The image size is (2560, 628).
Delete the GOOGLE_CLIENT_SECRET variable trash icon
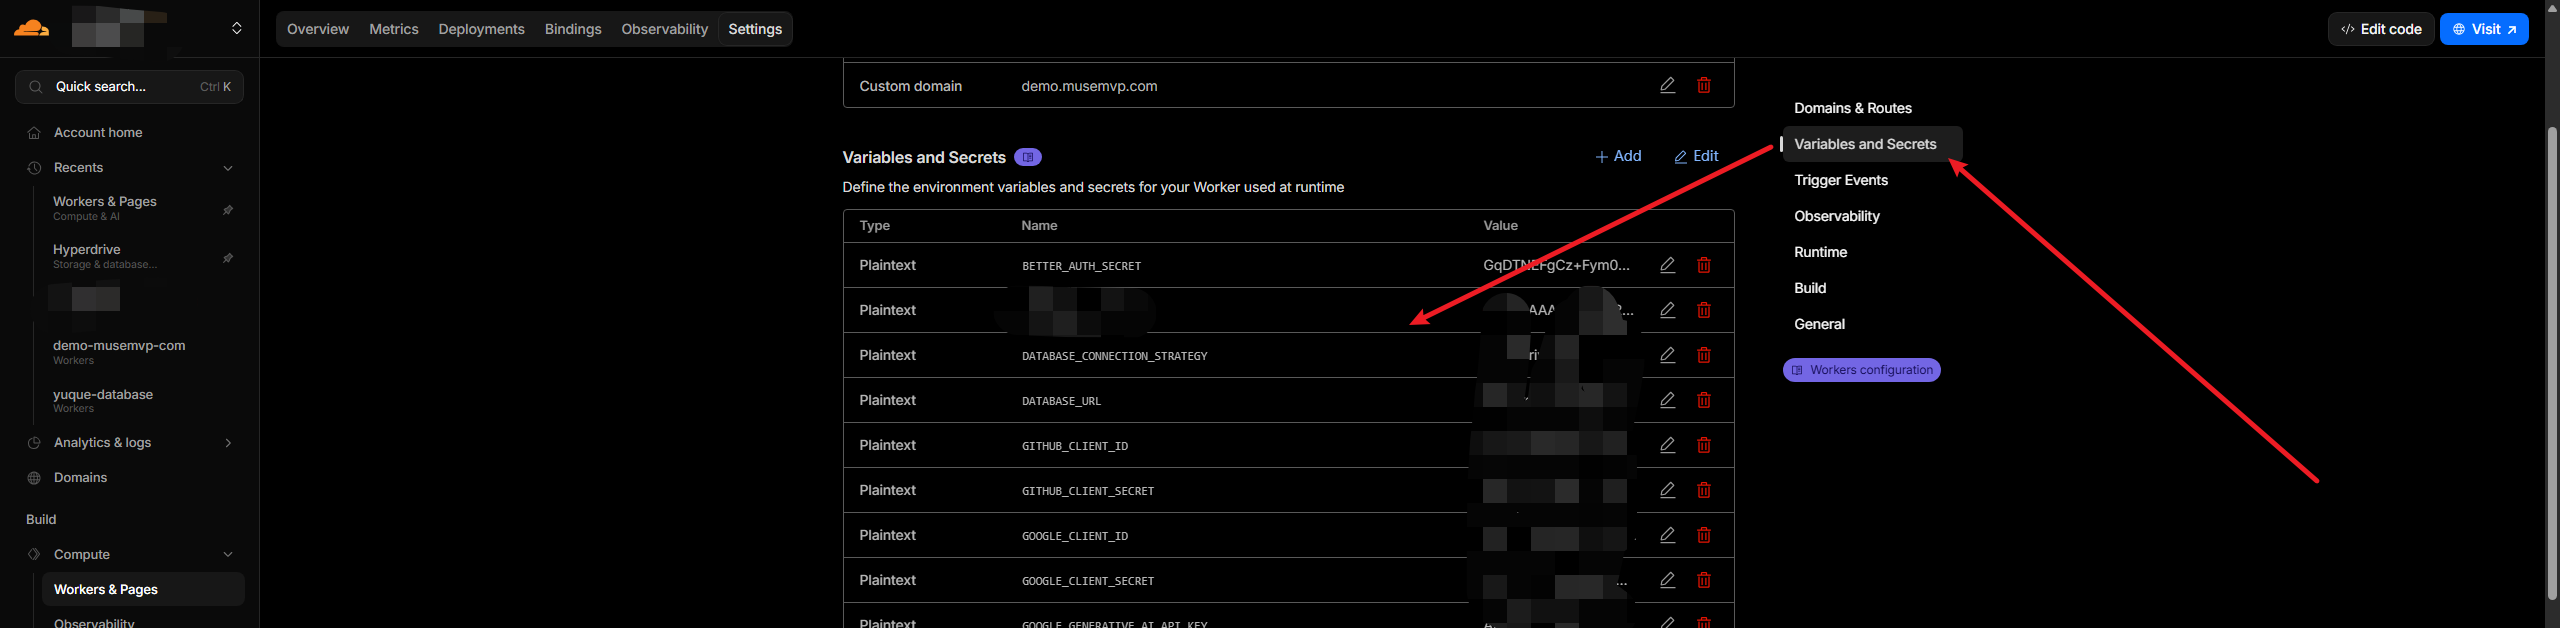pos(1703,581)
